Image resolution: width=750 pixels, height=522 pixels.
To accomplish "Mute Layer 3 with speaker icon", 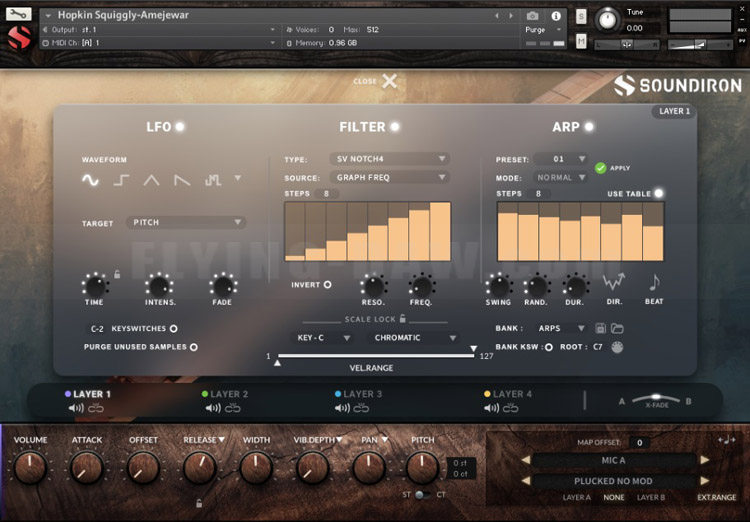I will pos(342,408).
